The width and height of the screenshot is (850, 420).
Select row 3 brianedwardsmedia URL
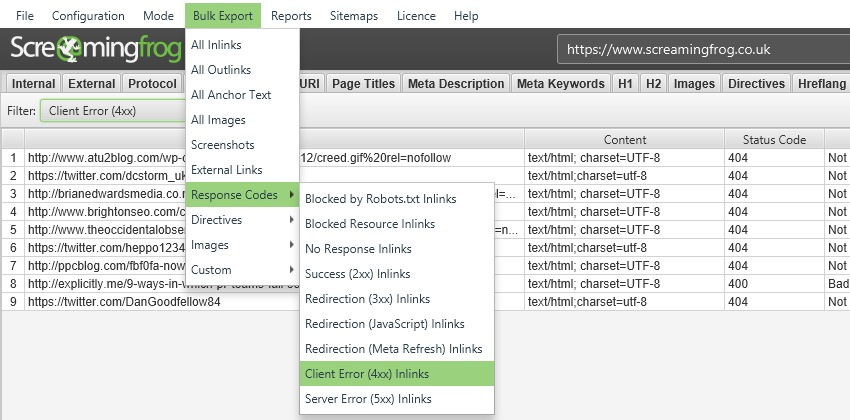(x=106, y=193)
